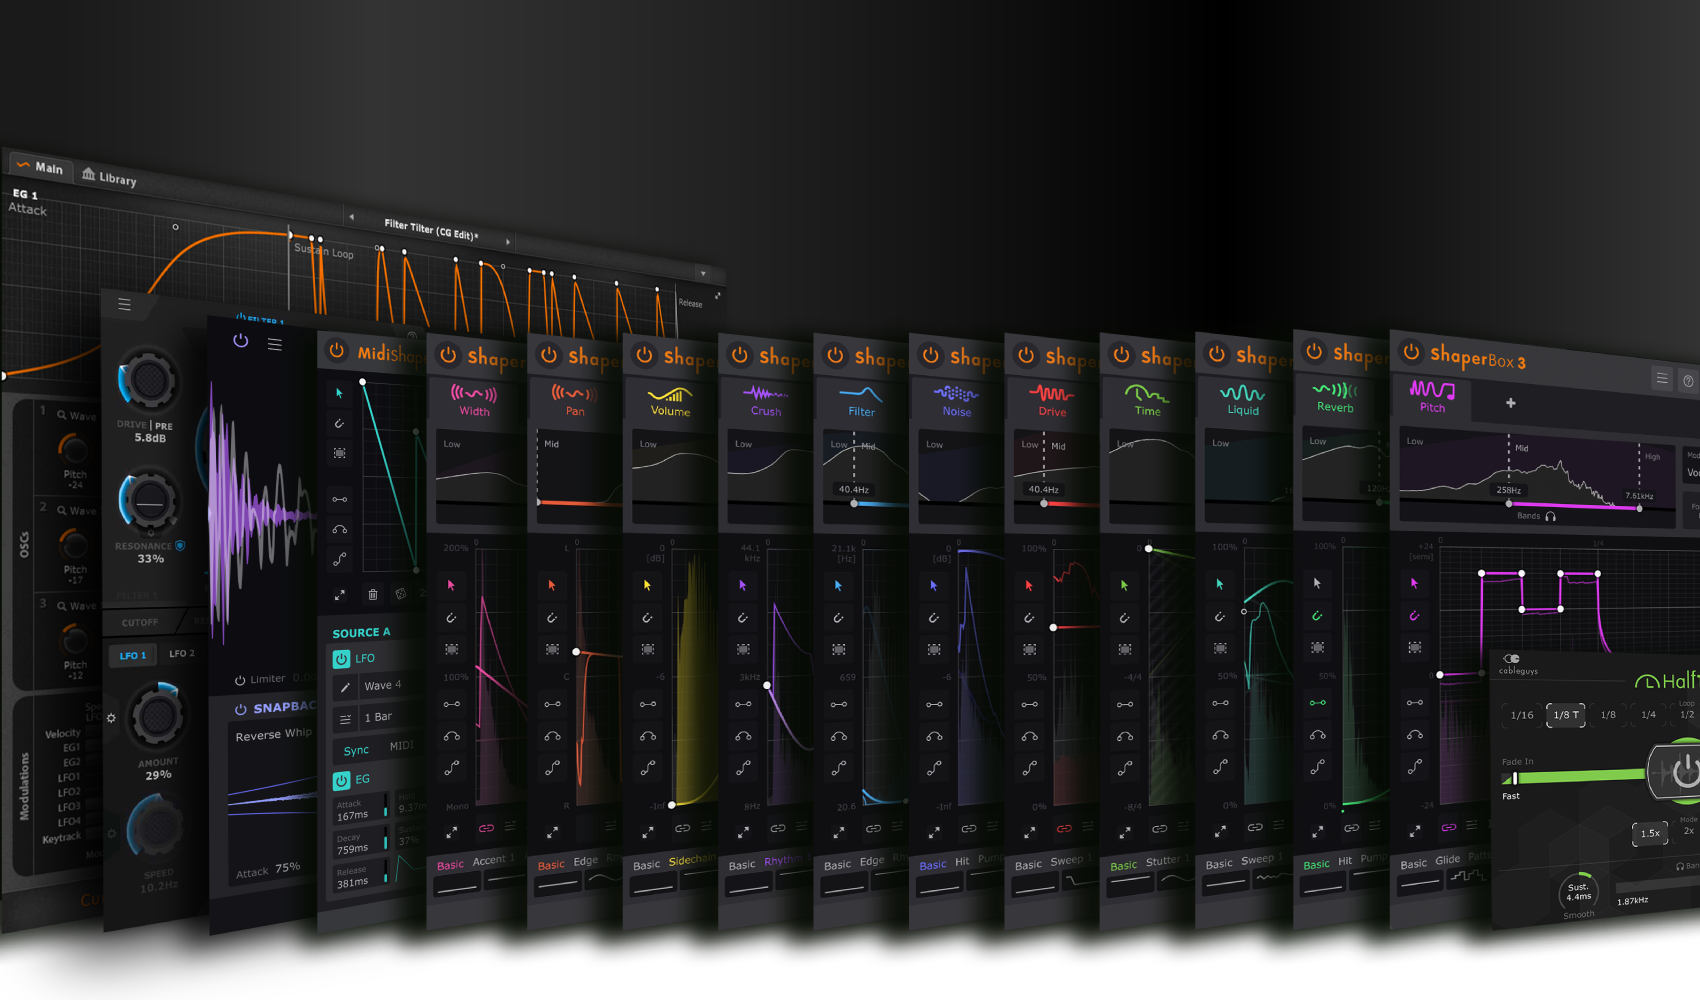Click the dice randomize icon in MidiShaper
The height and width of the screenshot is (1000, 1700).
click(x=401, y=594)
